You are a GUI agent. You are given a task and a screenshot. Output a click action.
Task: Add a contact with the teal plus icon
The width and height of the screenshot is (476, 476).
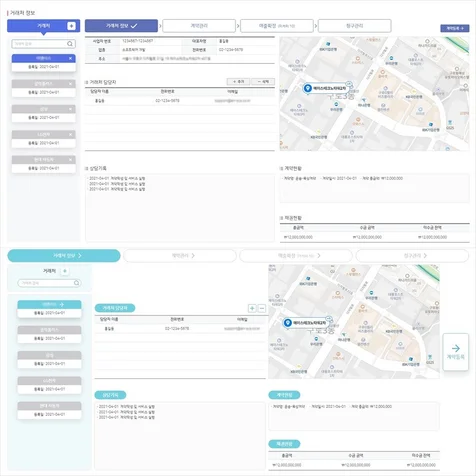pyautogui.click(x=252, y=308)
